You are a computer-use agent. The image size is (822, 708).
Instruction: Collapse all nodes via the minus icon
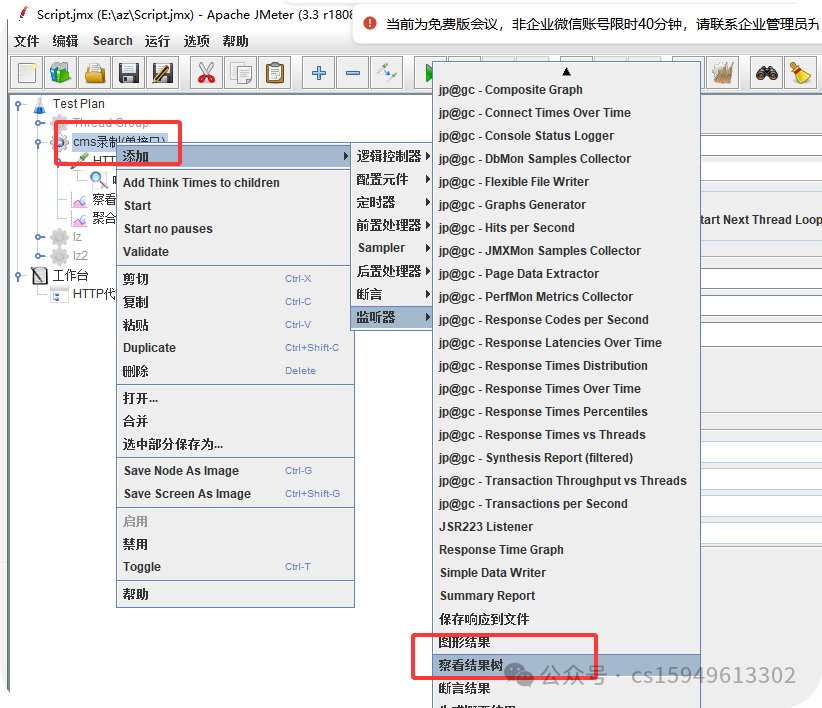pos(353,73)
